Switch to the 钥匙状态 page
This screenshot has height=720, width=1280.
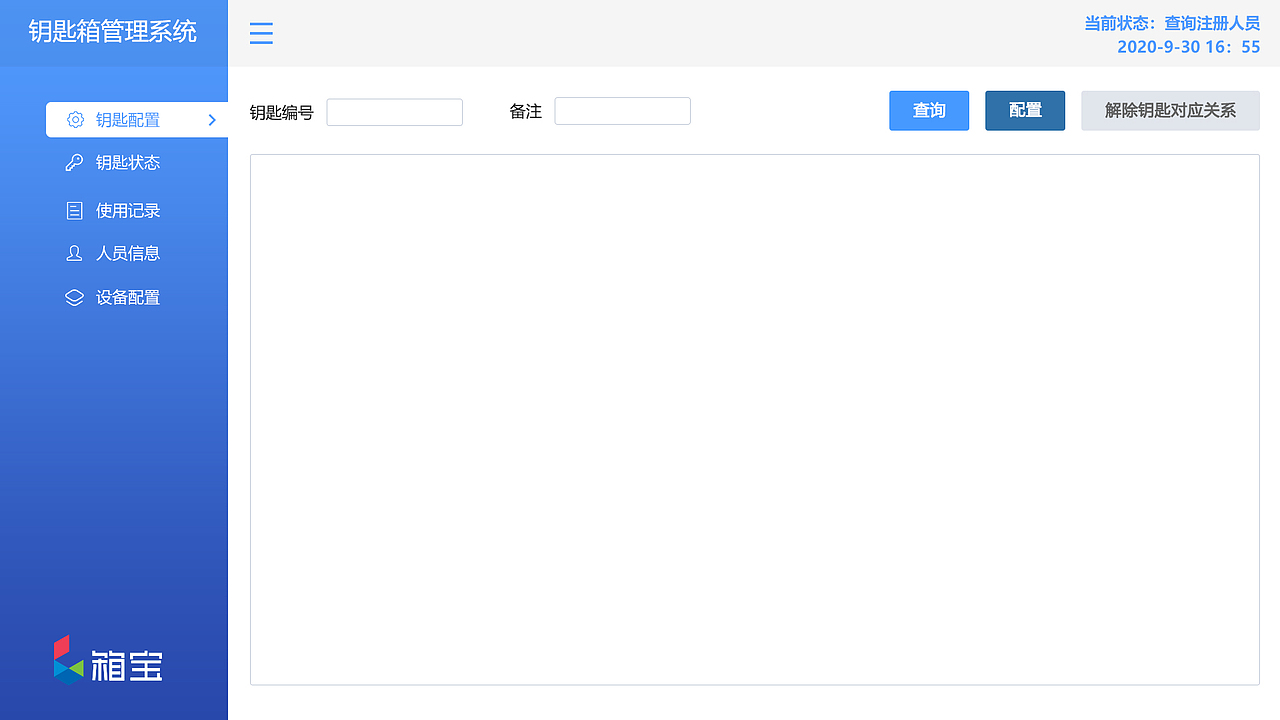tap(126, 162)
